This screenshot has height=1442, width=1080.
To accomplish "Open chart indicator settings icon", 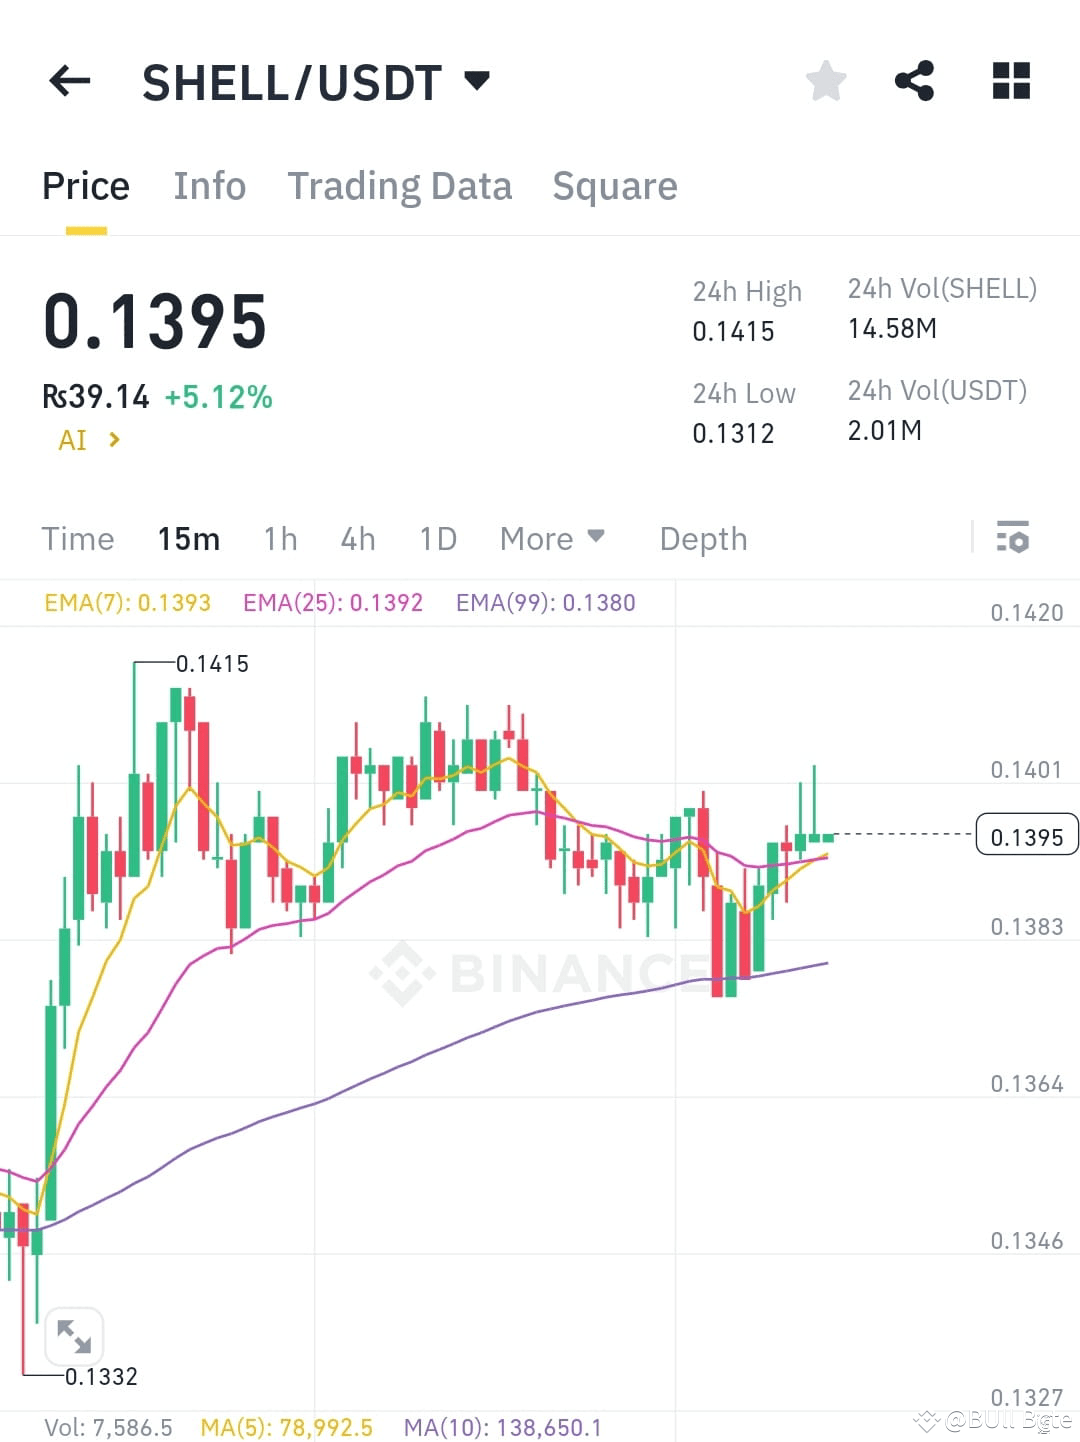I will [1014, 538].
